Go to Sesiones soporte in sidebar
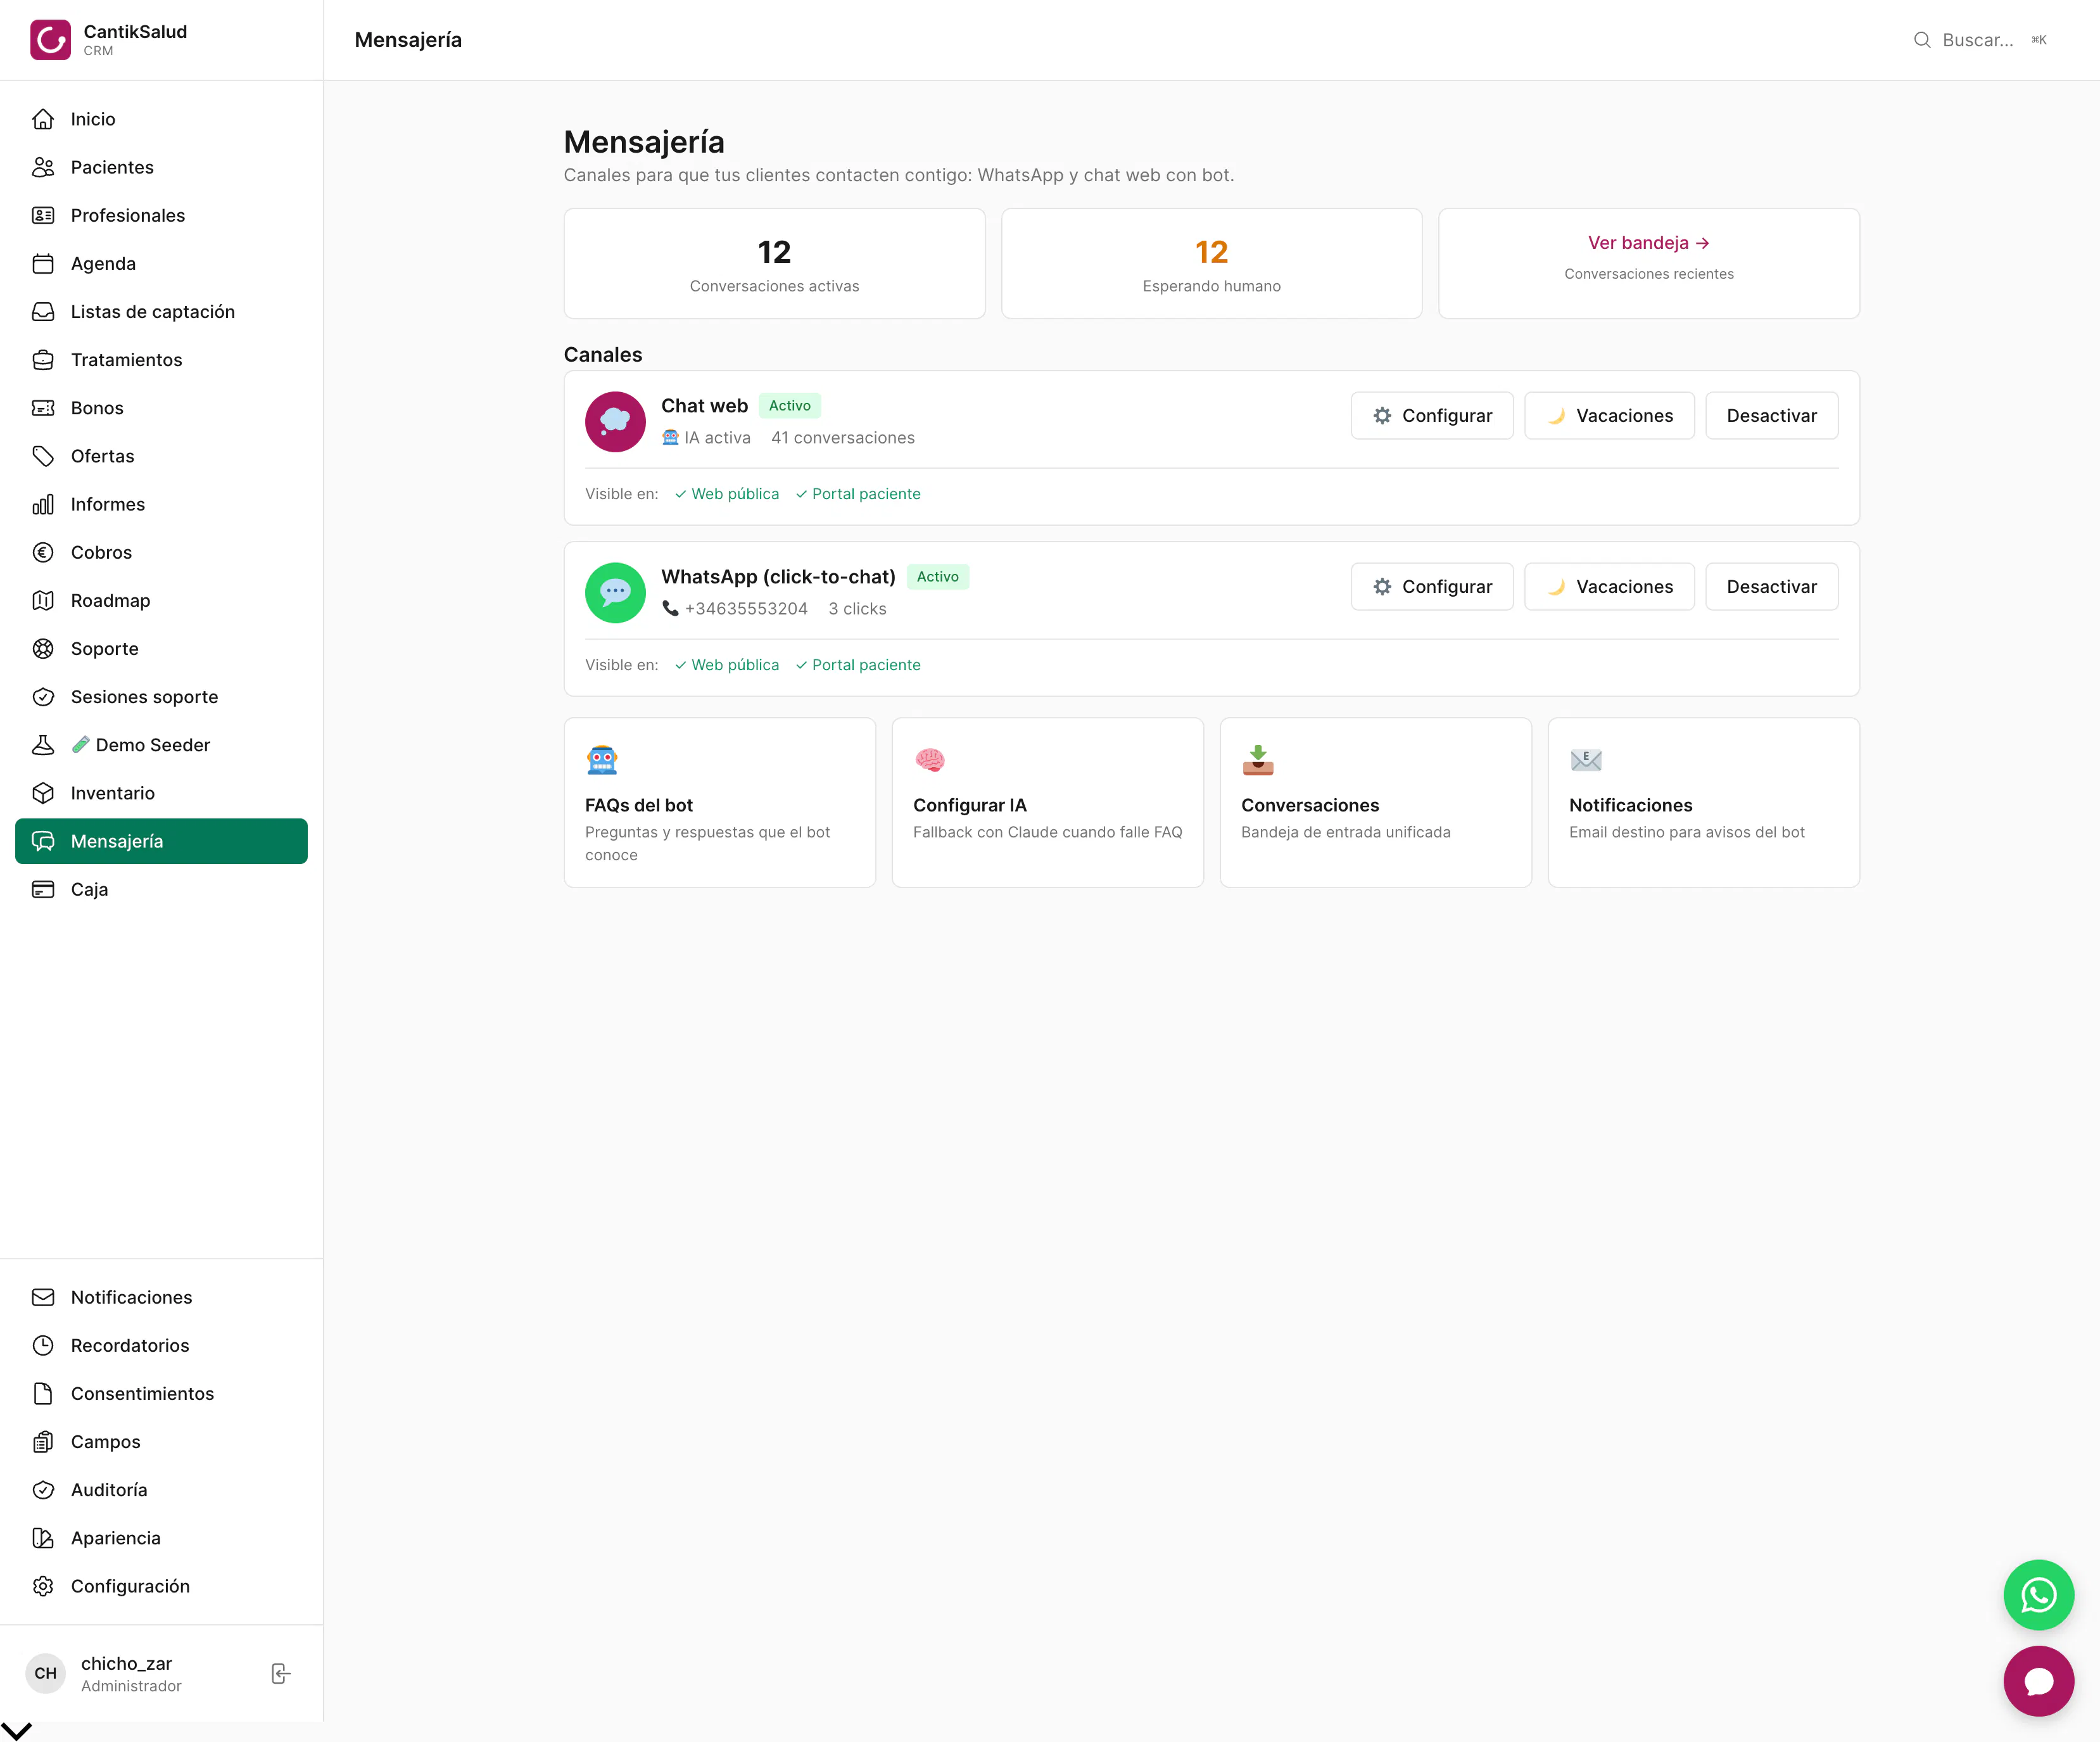The image size is (2100, 1742). [x=161, y=697]
